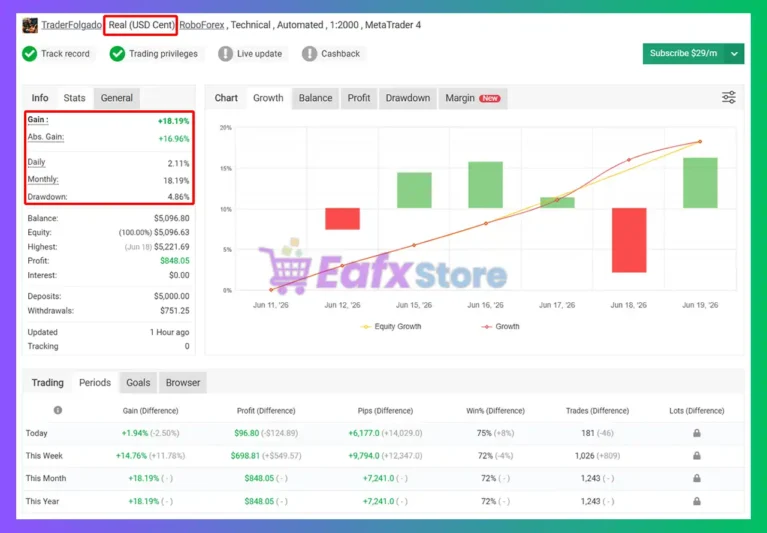Click the Jun 15 green bar in chart

(414, 190)
